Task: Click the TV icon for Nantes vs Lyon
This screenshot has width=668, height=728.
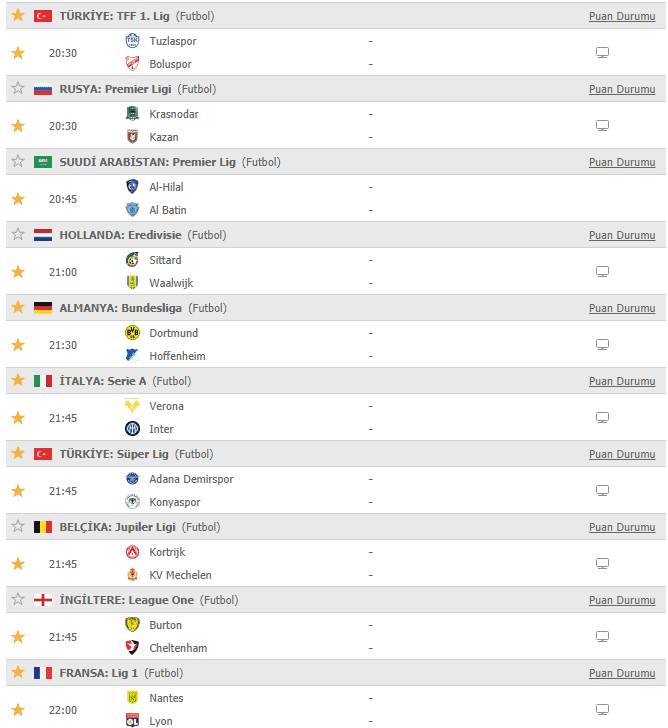Action: (x=602, y=709)
